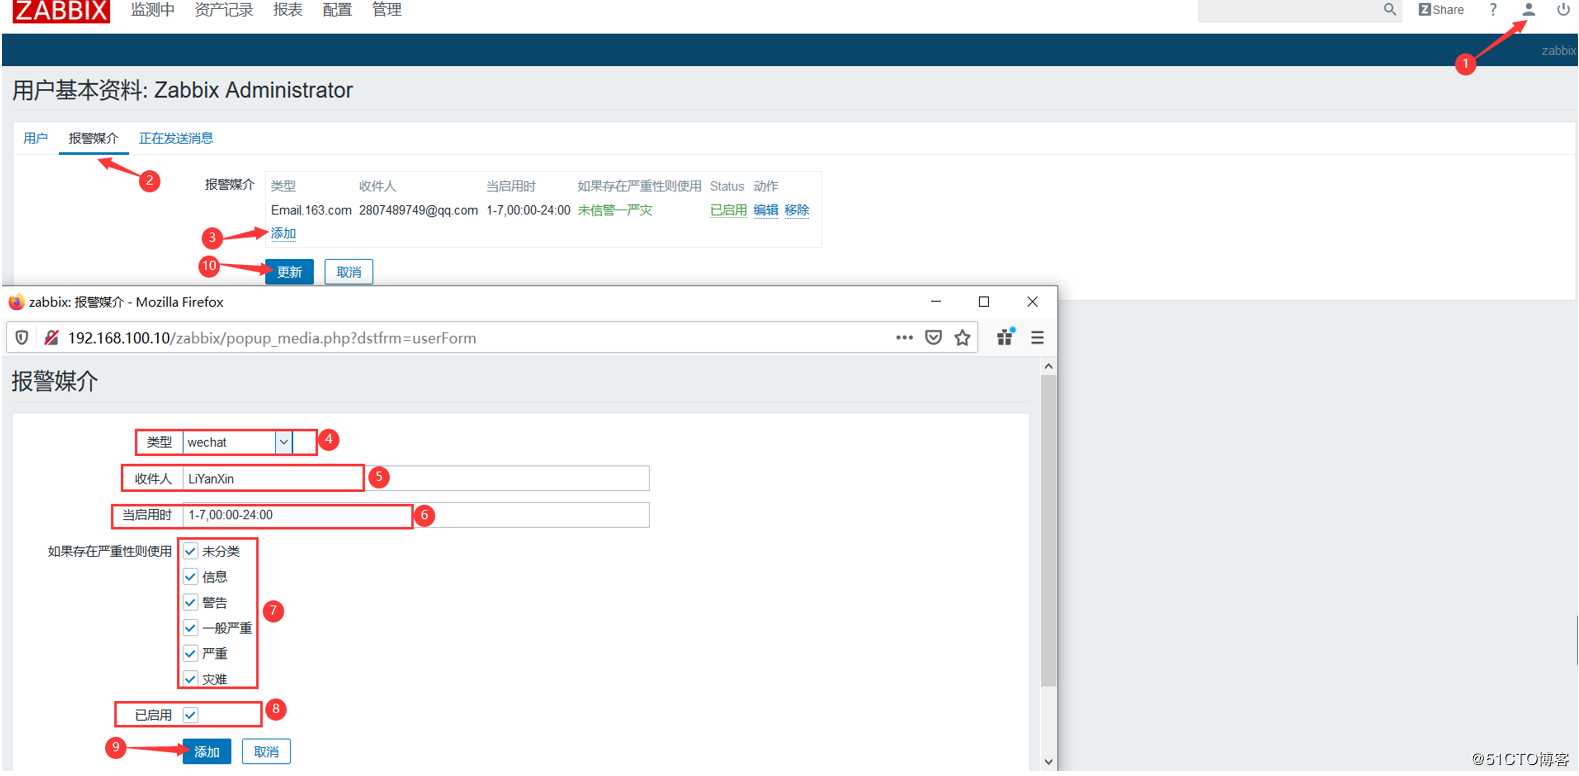Toggle the 灾难 severity checkbox
This screenshot has width=1579, height=776.
[190, 679]
